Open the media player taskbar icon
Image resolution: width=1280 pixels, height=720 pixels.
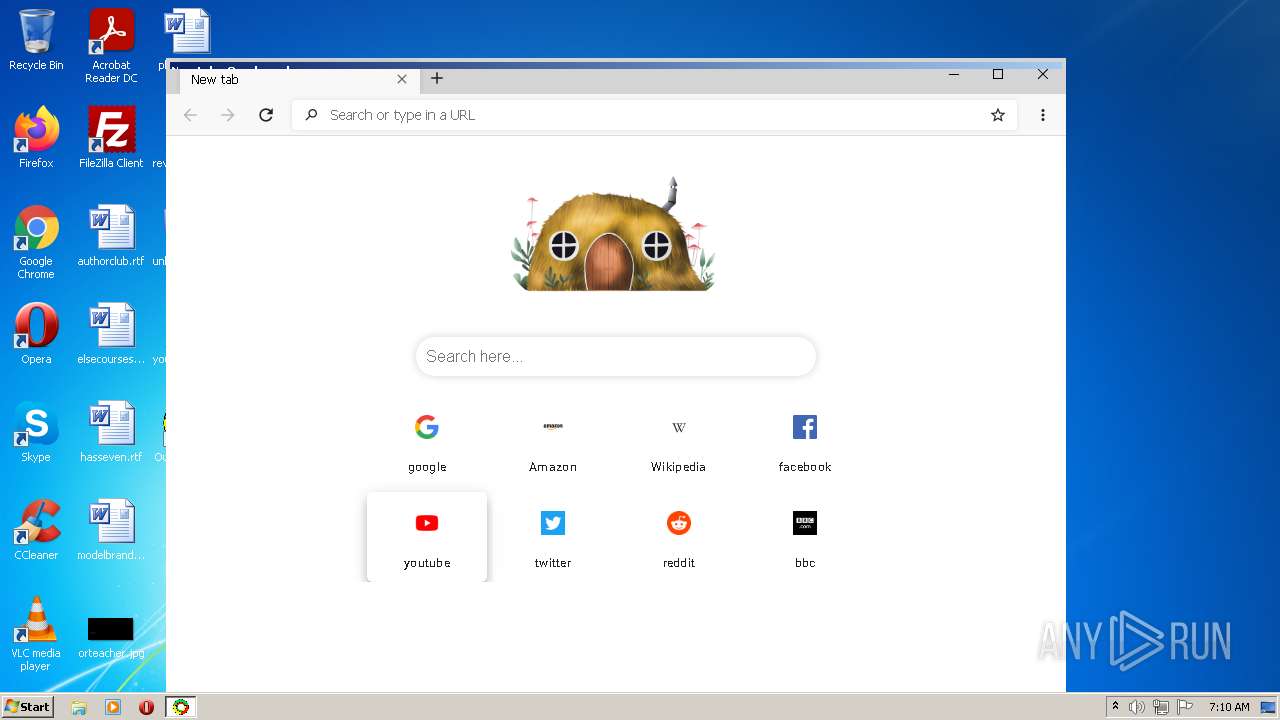click(113, 707)
